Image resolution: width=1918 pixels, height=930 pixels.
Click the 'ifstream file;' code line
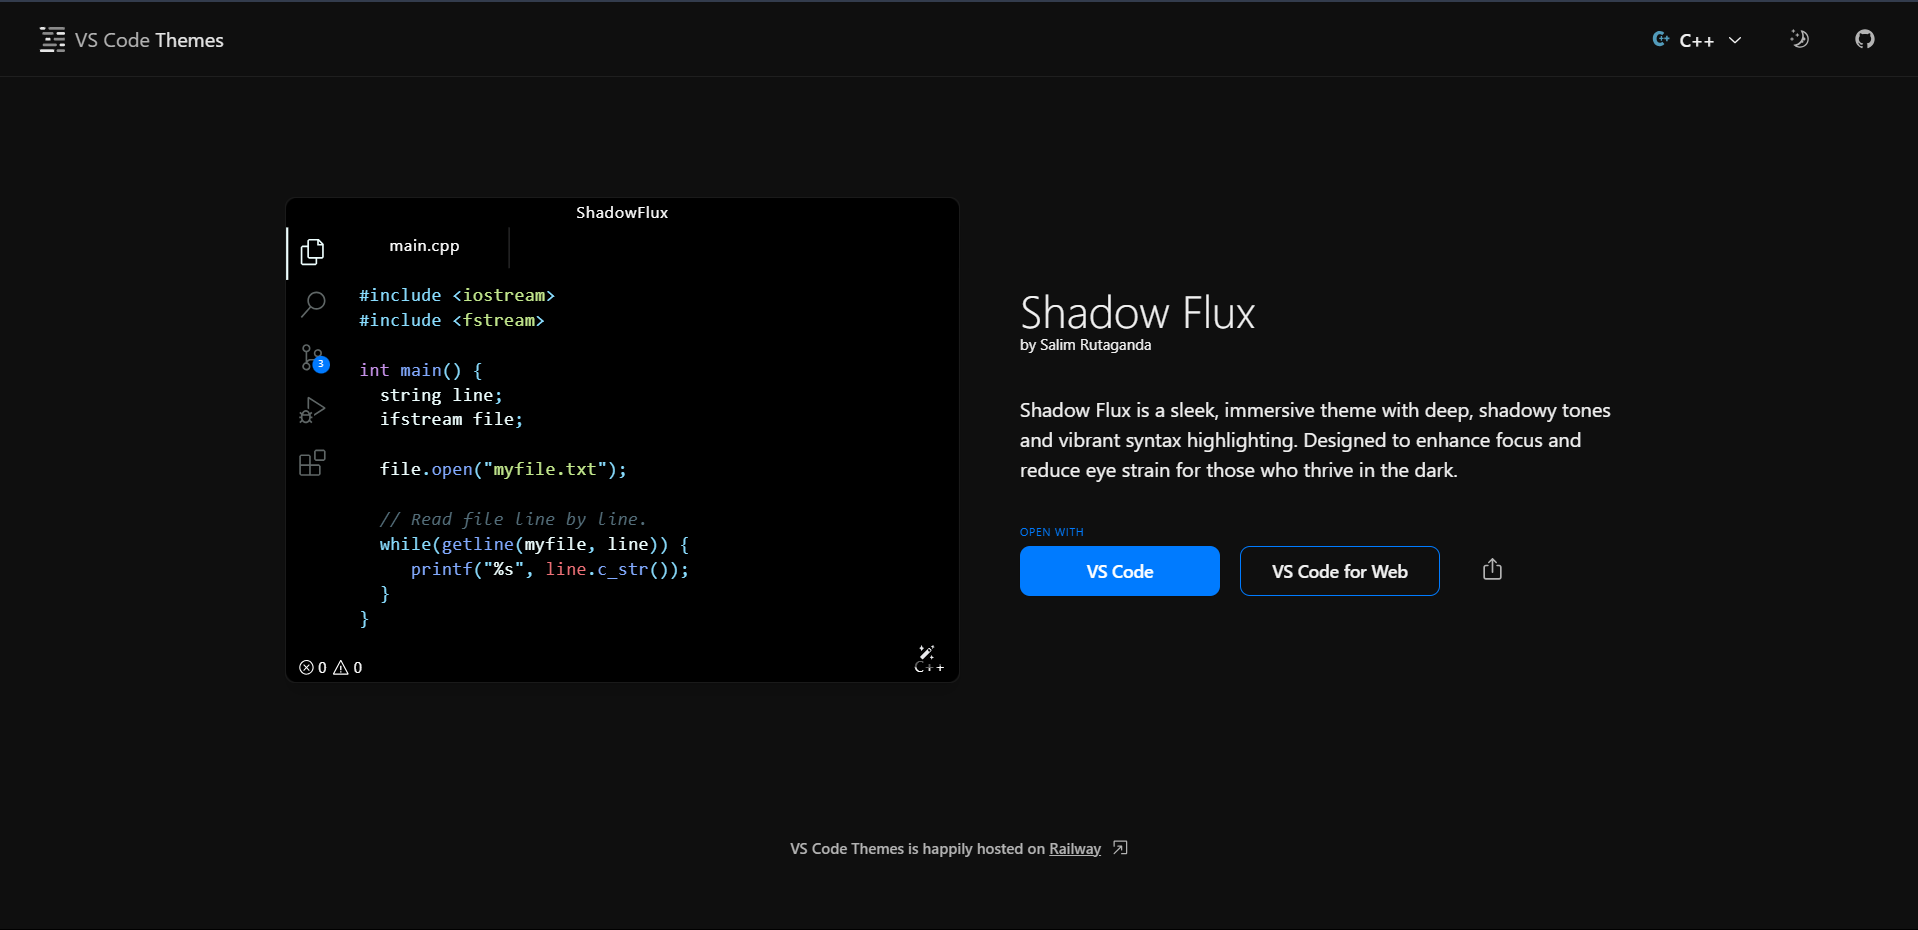(x=451, y=419)
